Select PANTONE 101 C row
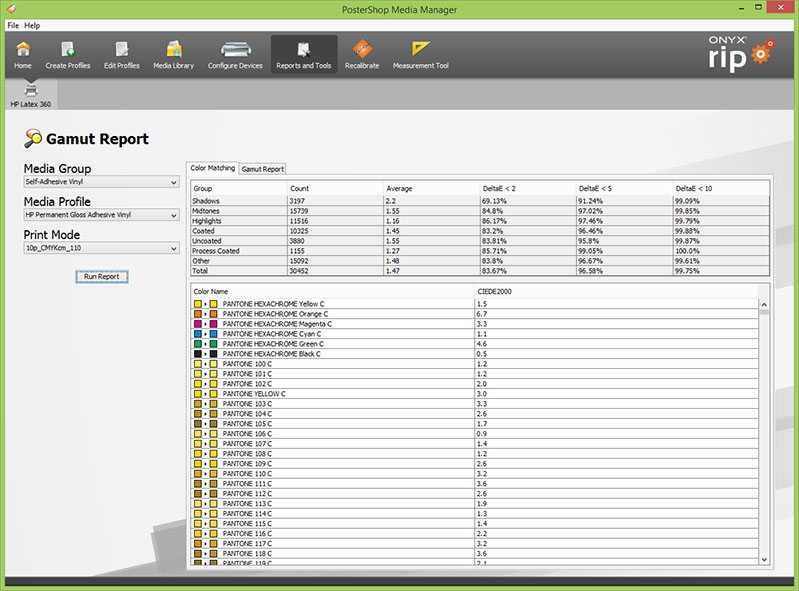Image resolution: width=799 pixels, height=591 pixels. [x=475, y=374]
